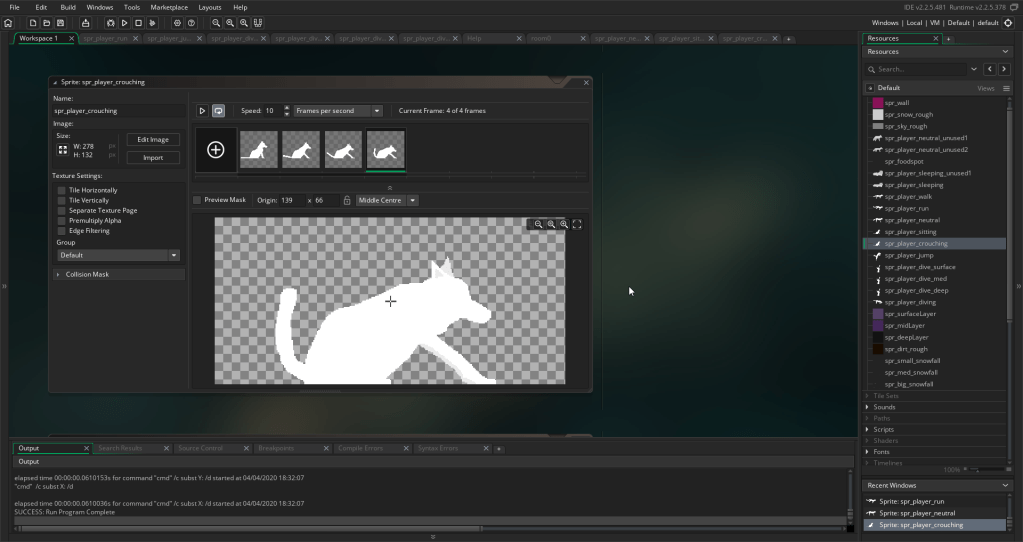
Task: Click the origin lock padlock icon
Action: pos(346,200)
